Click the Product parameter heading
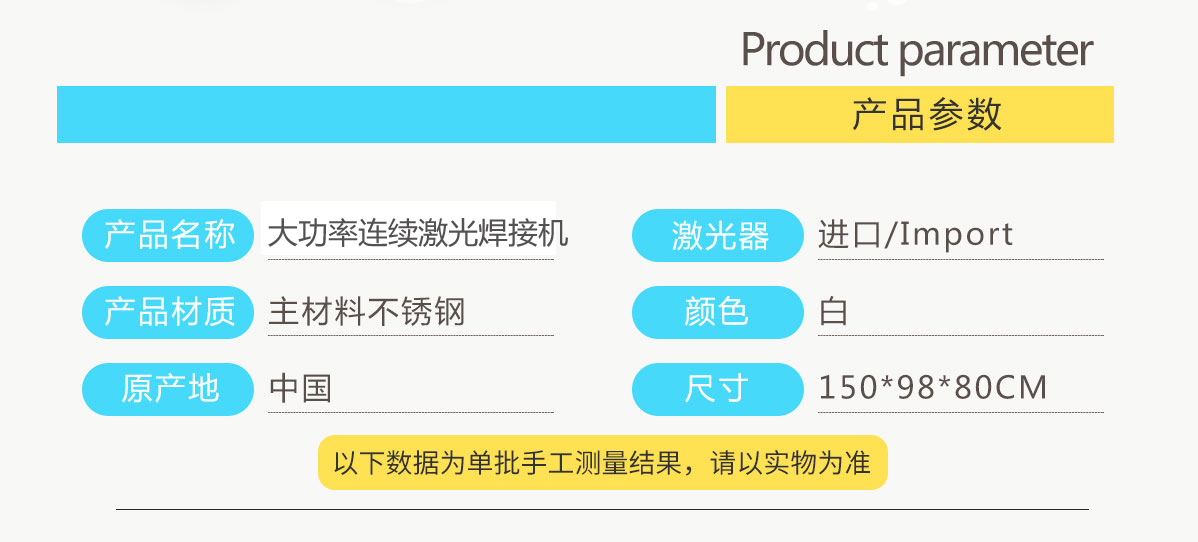Viewport: 1198px width, 542px height. [916, 50]
